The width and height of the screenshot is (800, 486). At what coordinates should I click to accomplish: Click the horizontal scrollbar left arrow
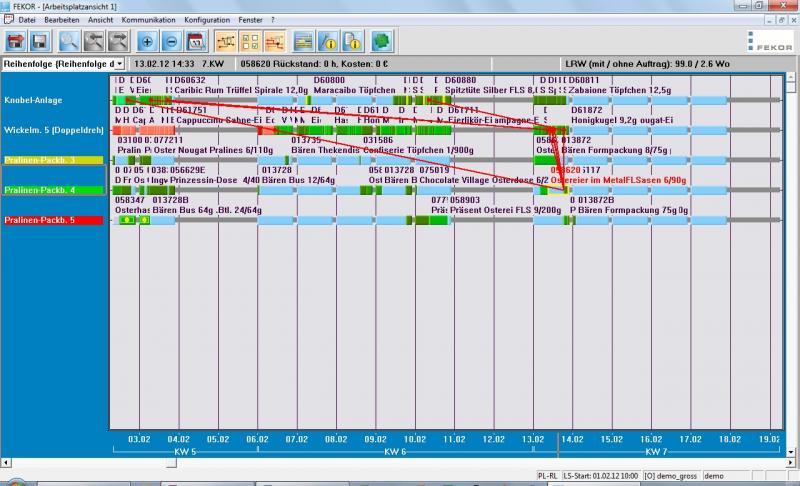pos(6,463)
